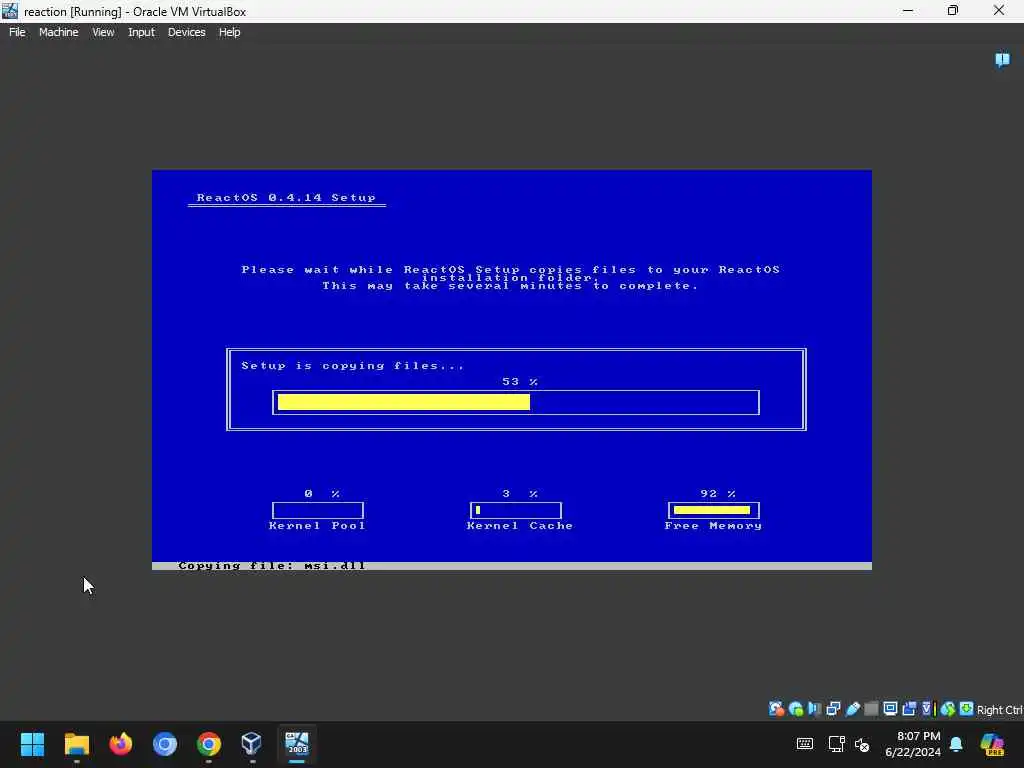Open the File menu

[x=17, y=32]
